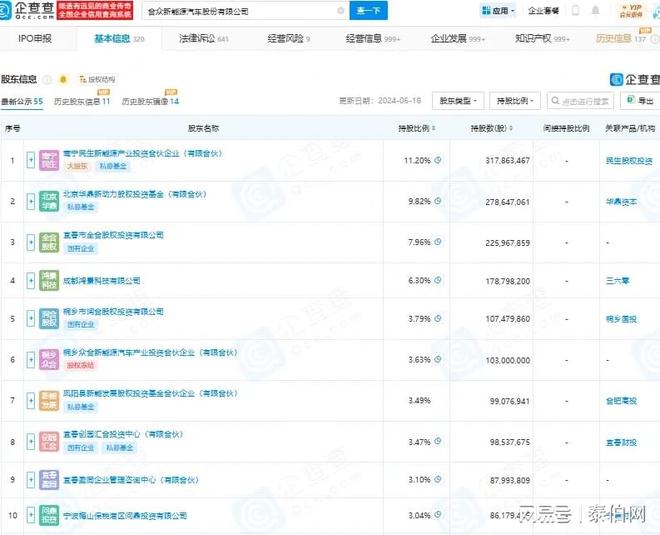Click purple logo of shareholder row 1
Screen dimensions: 660x535
tap(49, 160)
